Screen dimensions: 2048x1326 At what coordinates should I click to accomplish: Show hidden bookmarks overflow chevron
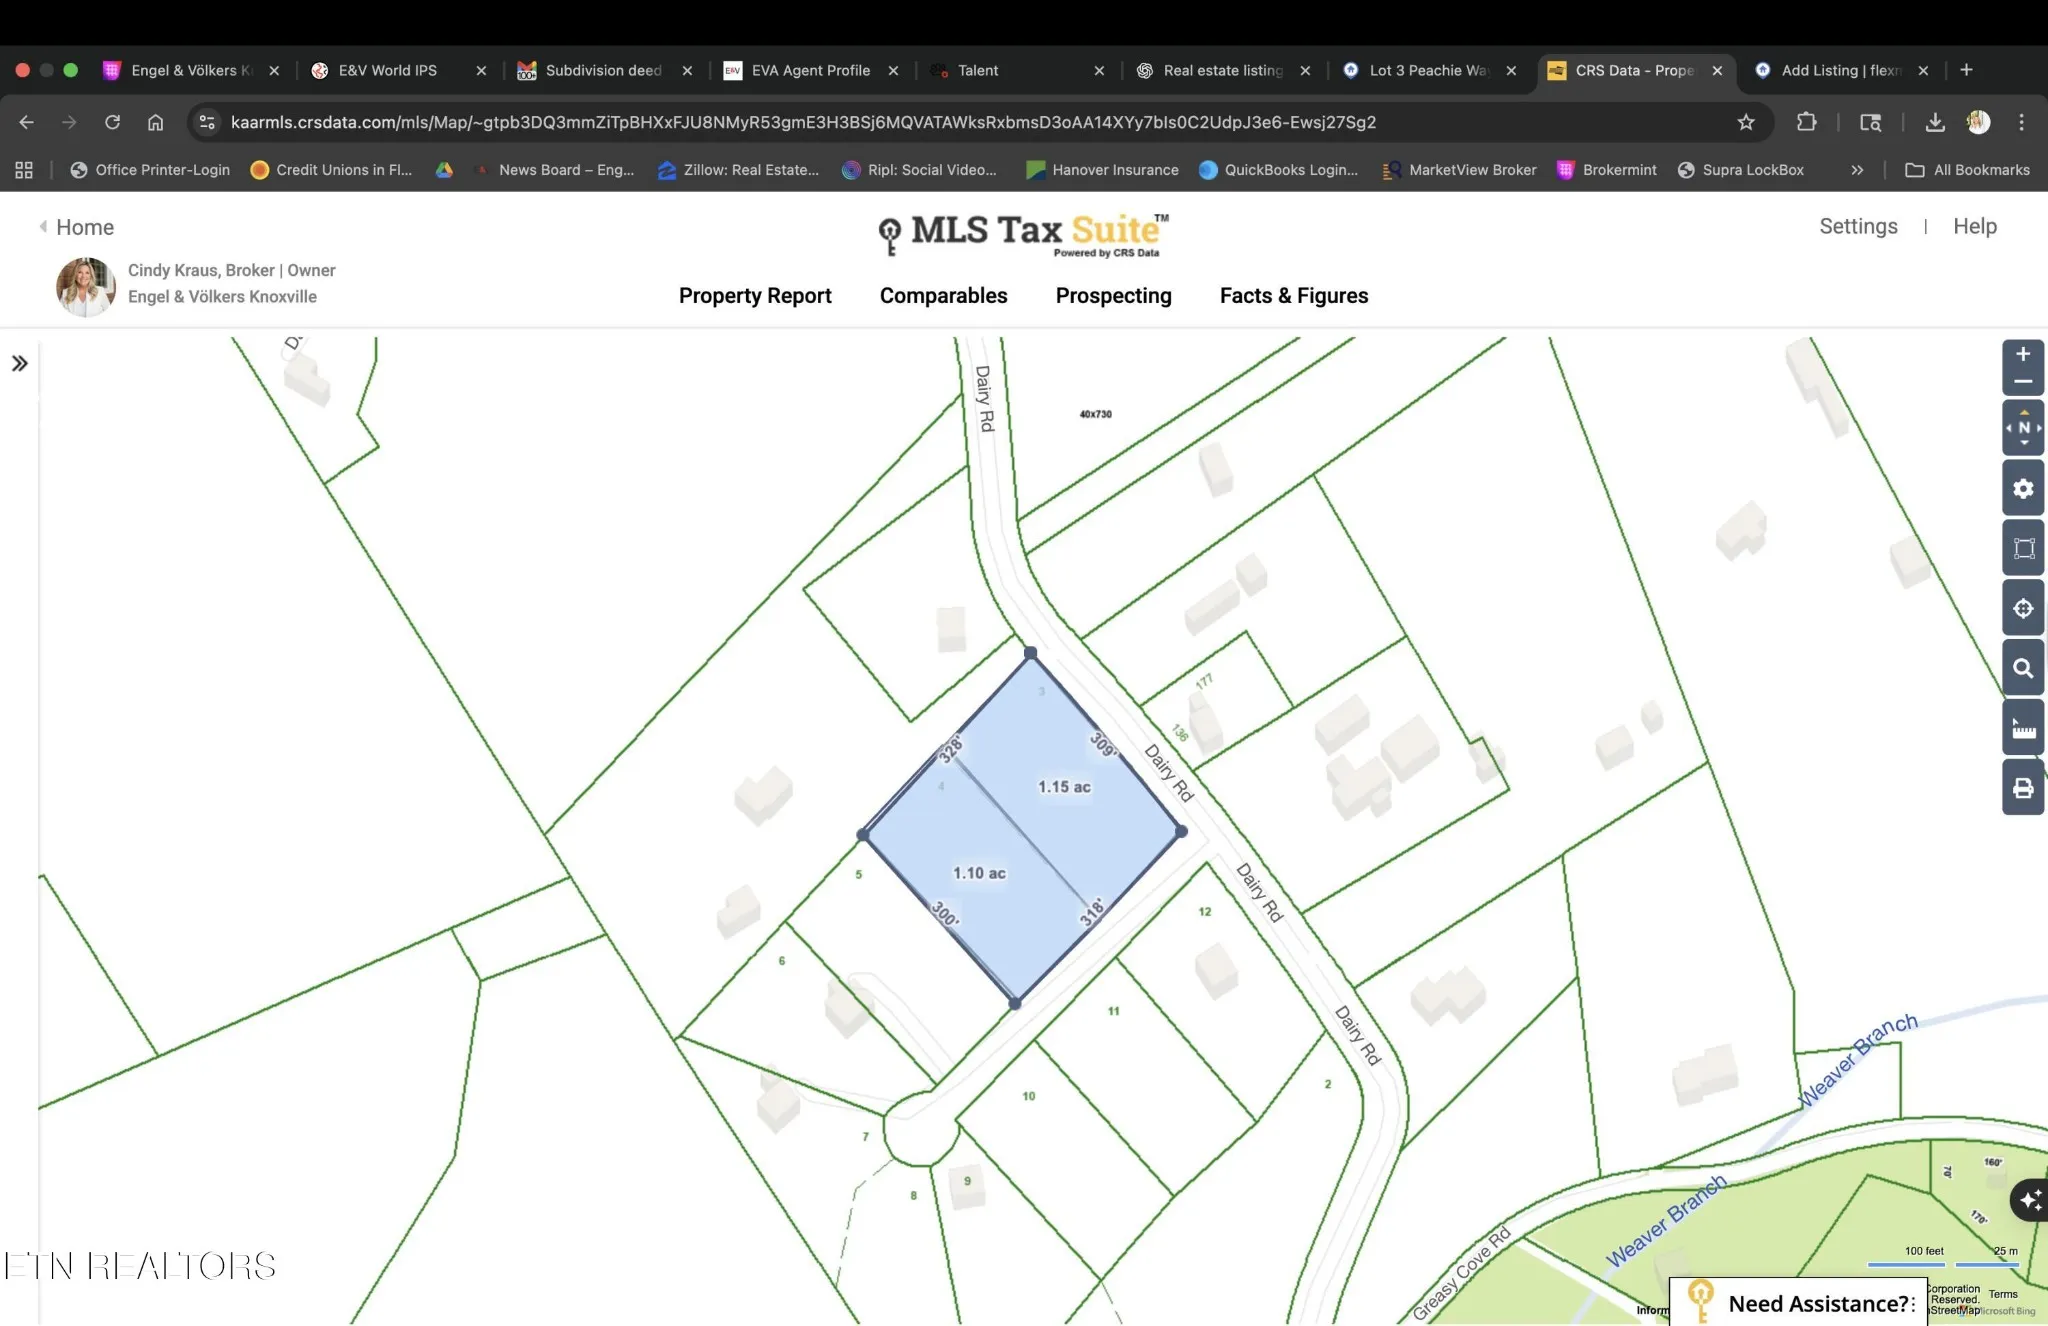[1857, 170]
